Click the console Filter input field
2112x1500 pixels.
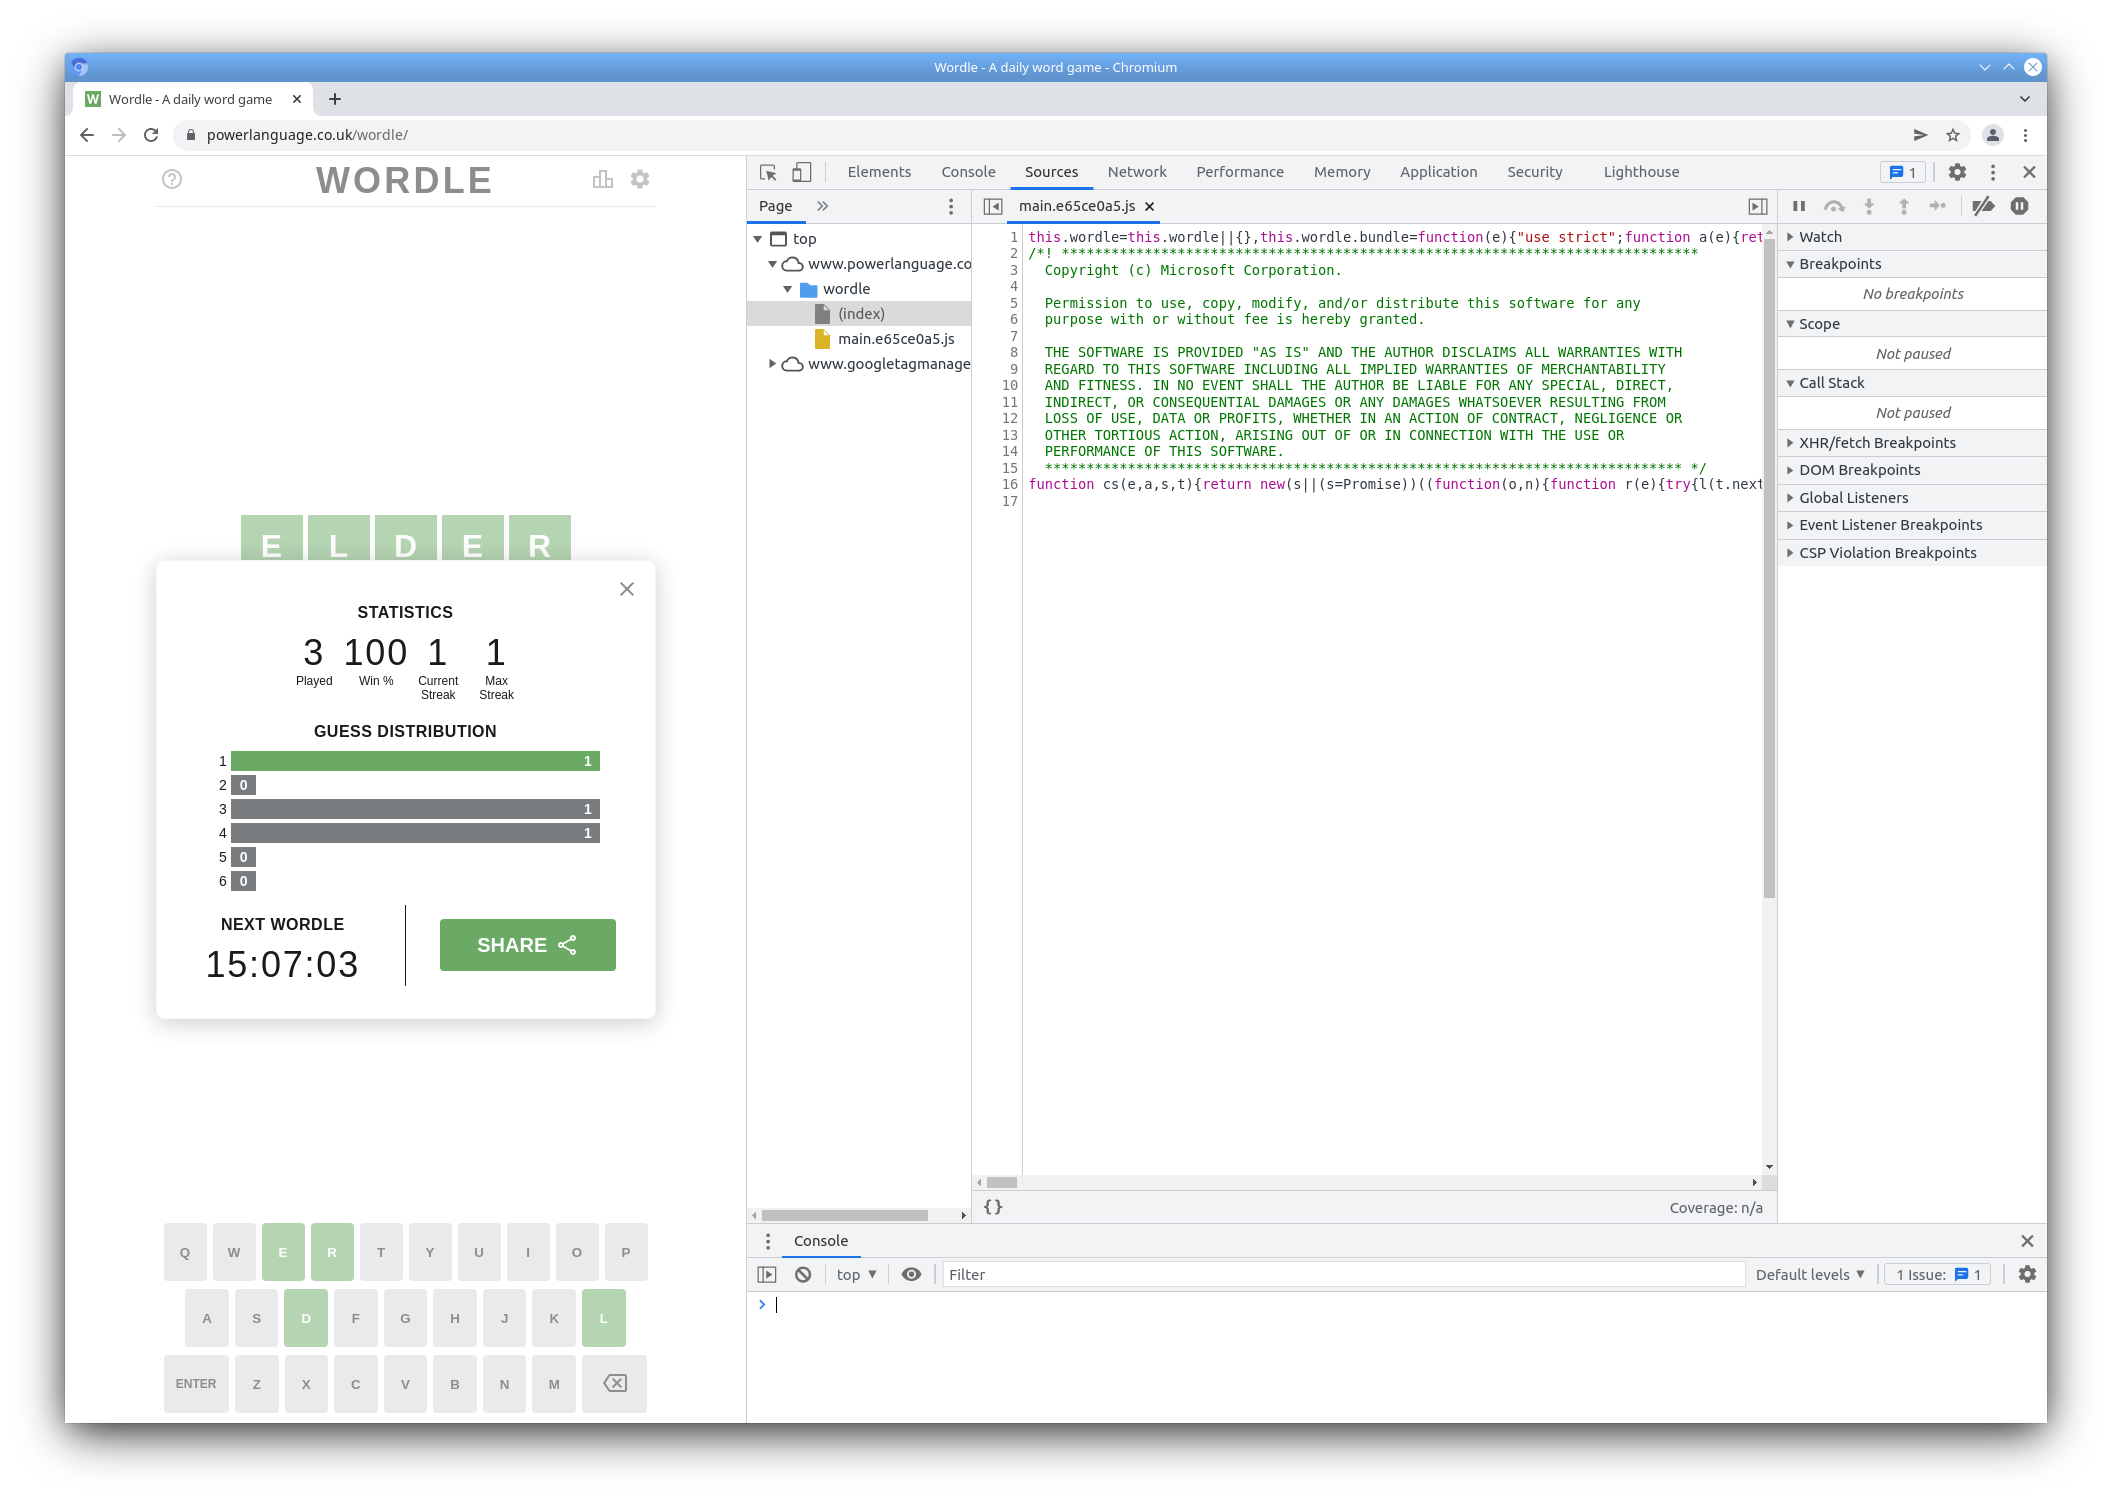click(1342, 1274)
